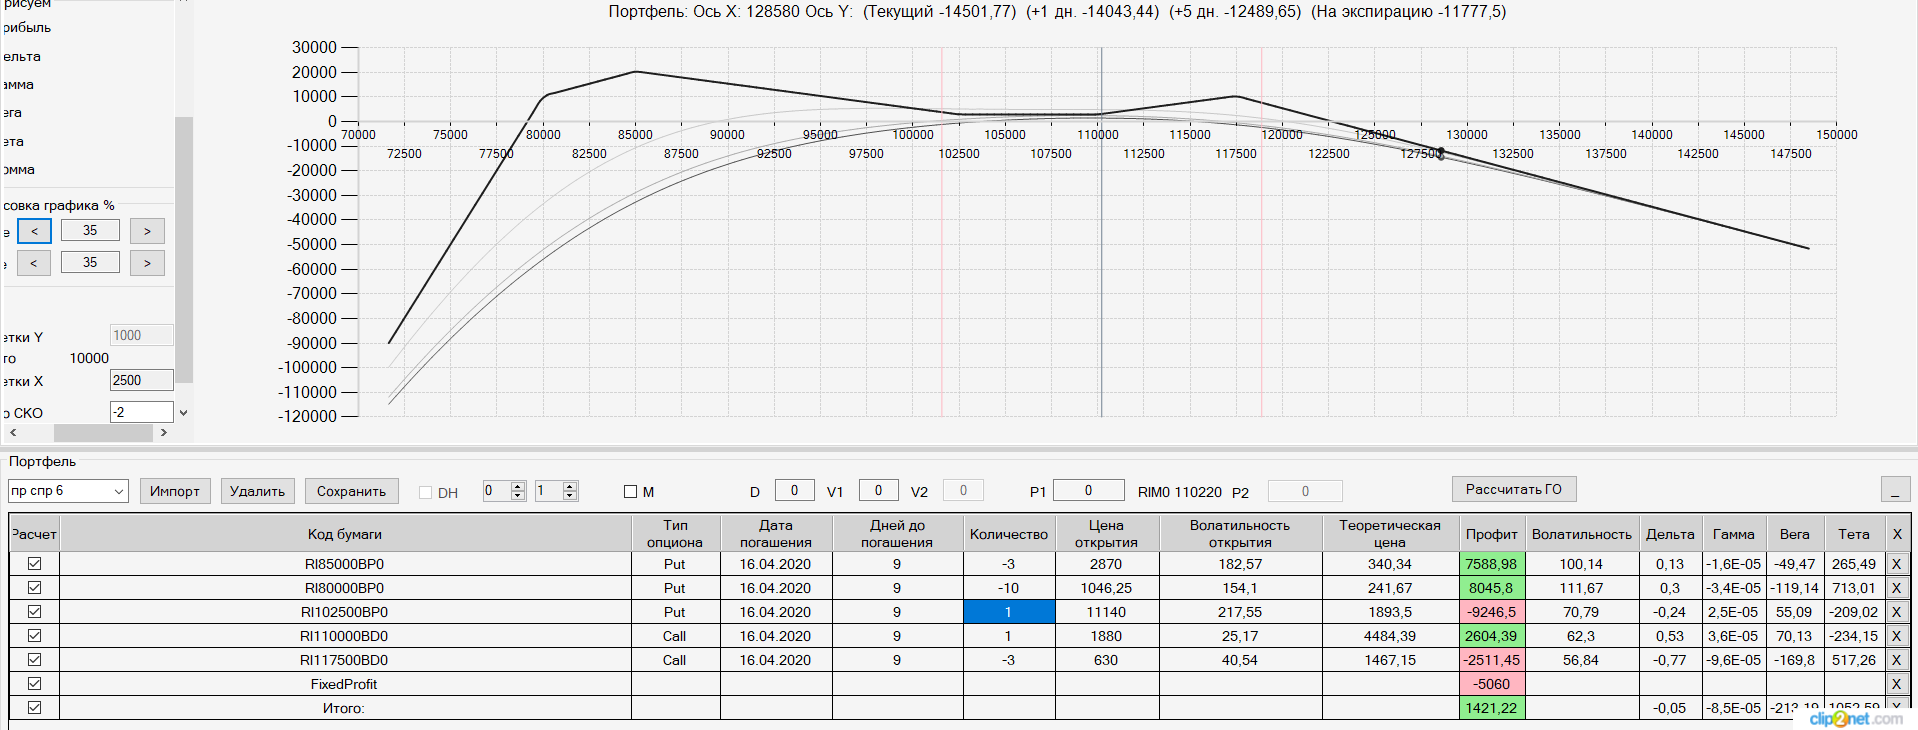
Task: Increase the stepper showing 0 next to DH
Action: (518, 486)
